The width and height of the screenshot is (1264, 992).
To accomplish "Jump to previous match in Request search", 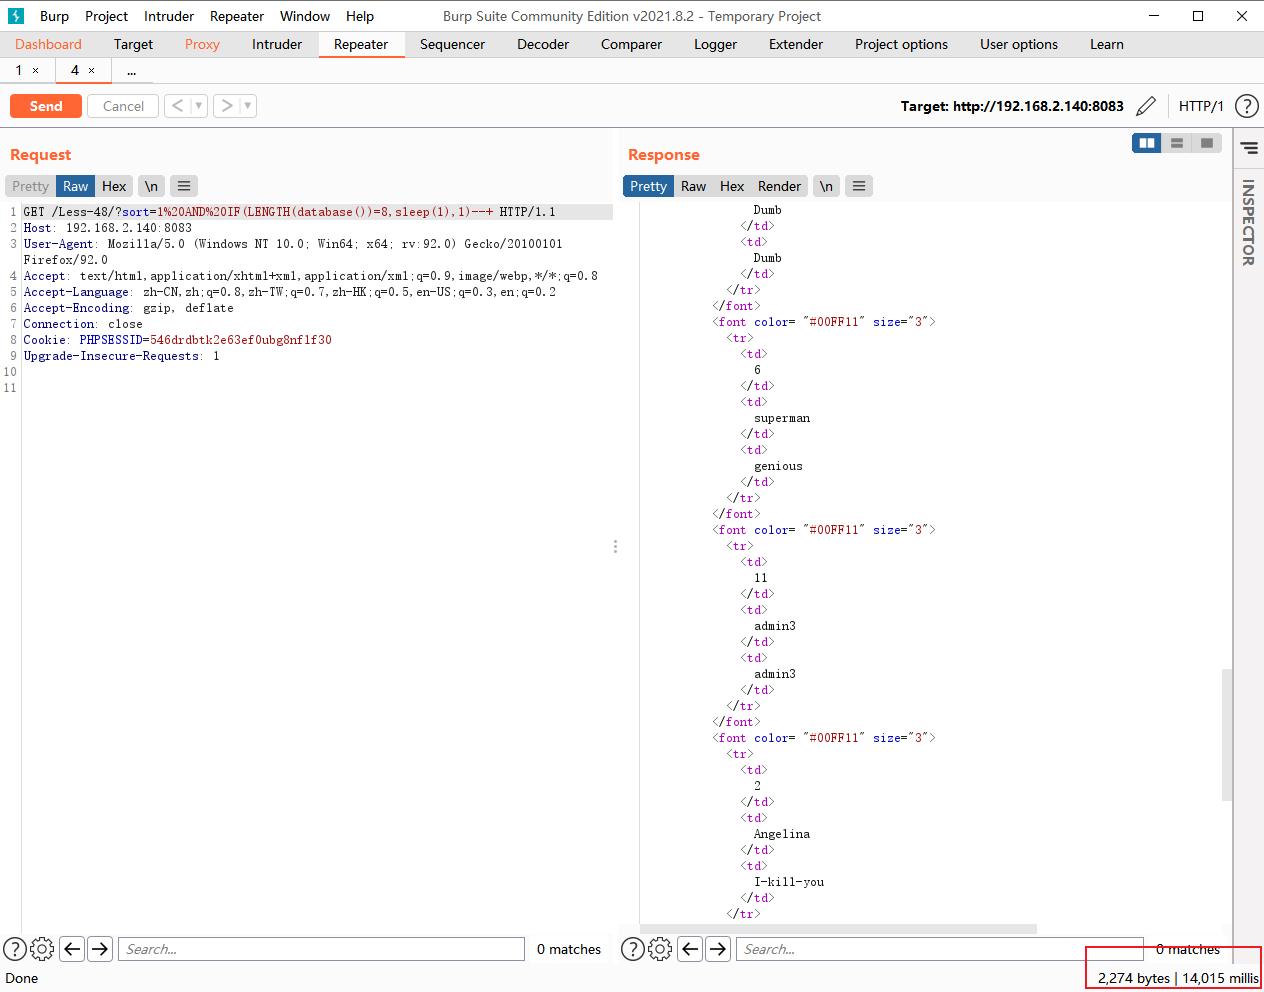I will point(72,949).
